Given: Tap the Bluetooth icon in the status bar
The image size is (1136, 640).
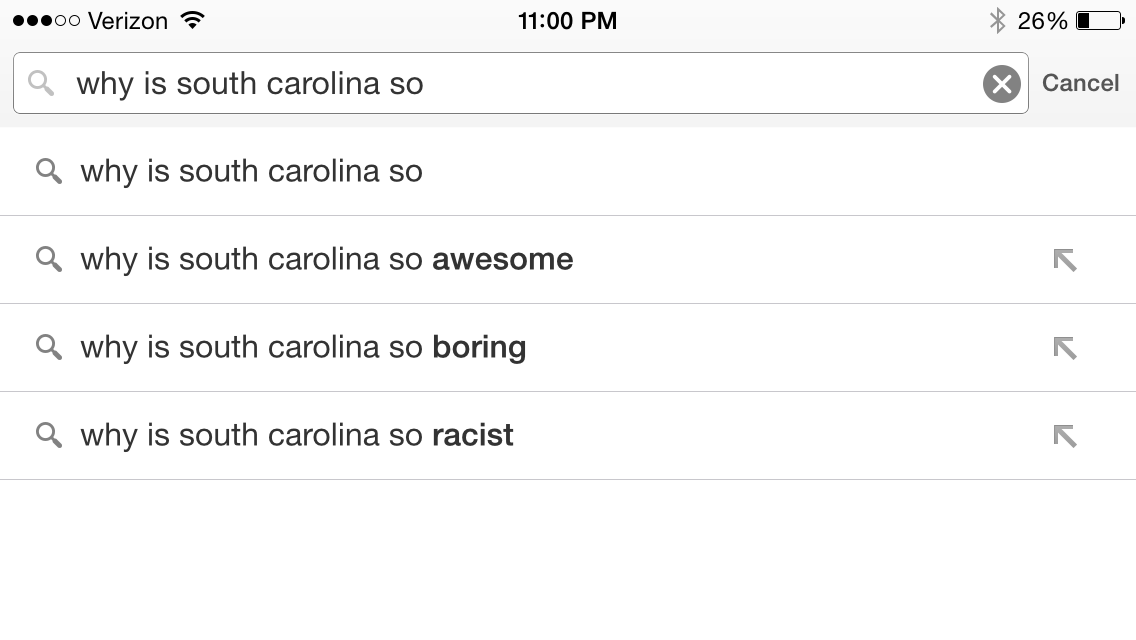Looking at the screenshot, I should click(997, 20).
